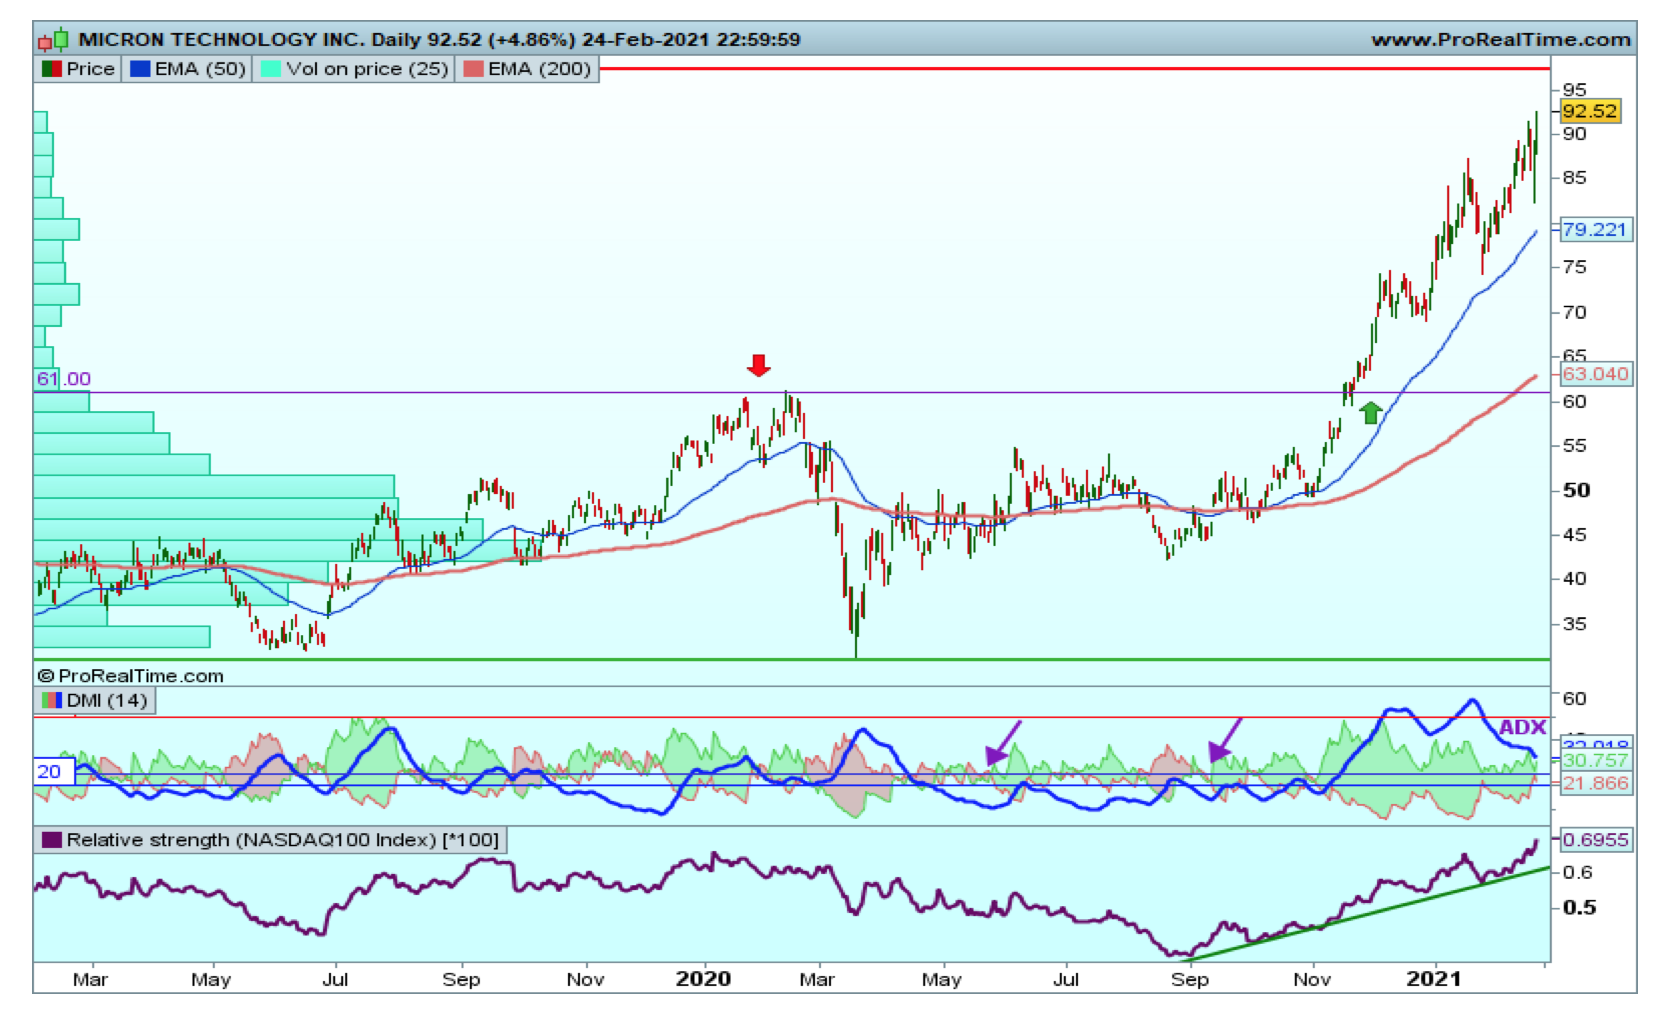The width and height of the screenshot is (1658, 1016).
Task: Open the EMA (200) indicator label
Action: 540,69
